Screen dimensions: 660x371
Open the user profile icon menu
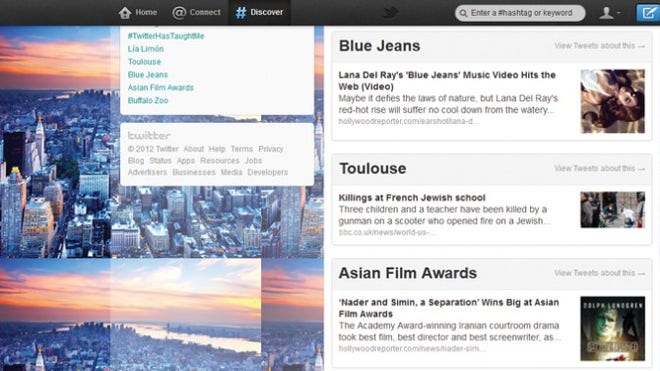609,13
